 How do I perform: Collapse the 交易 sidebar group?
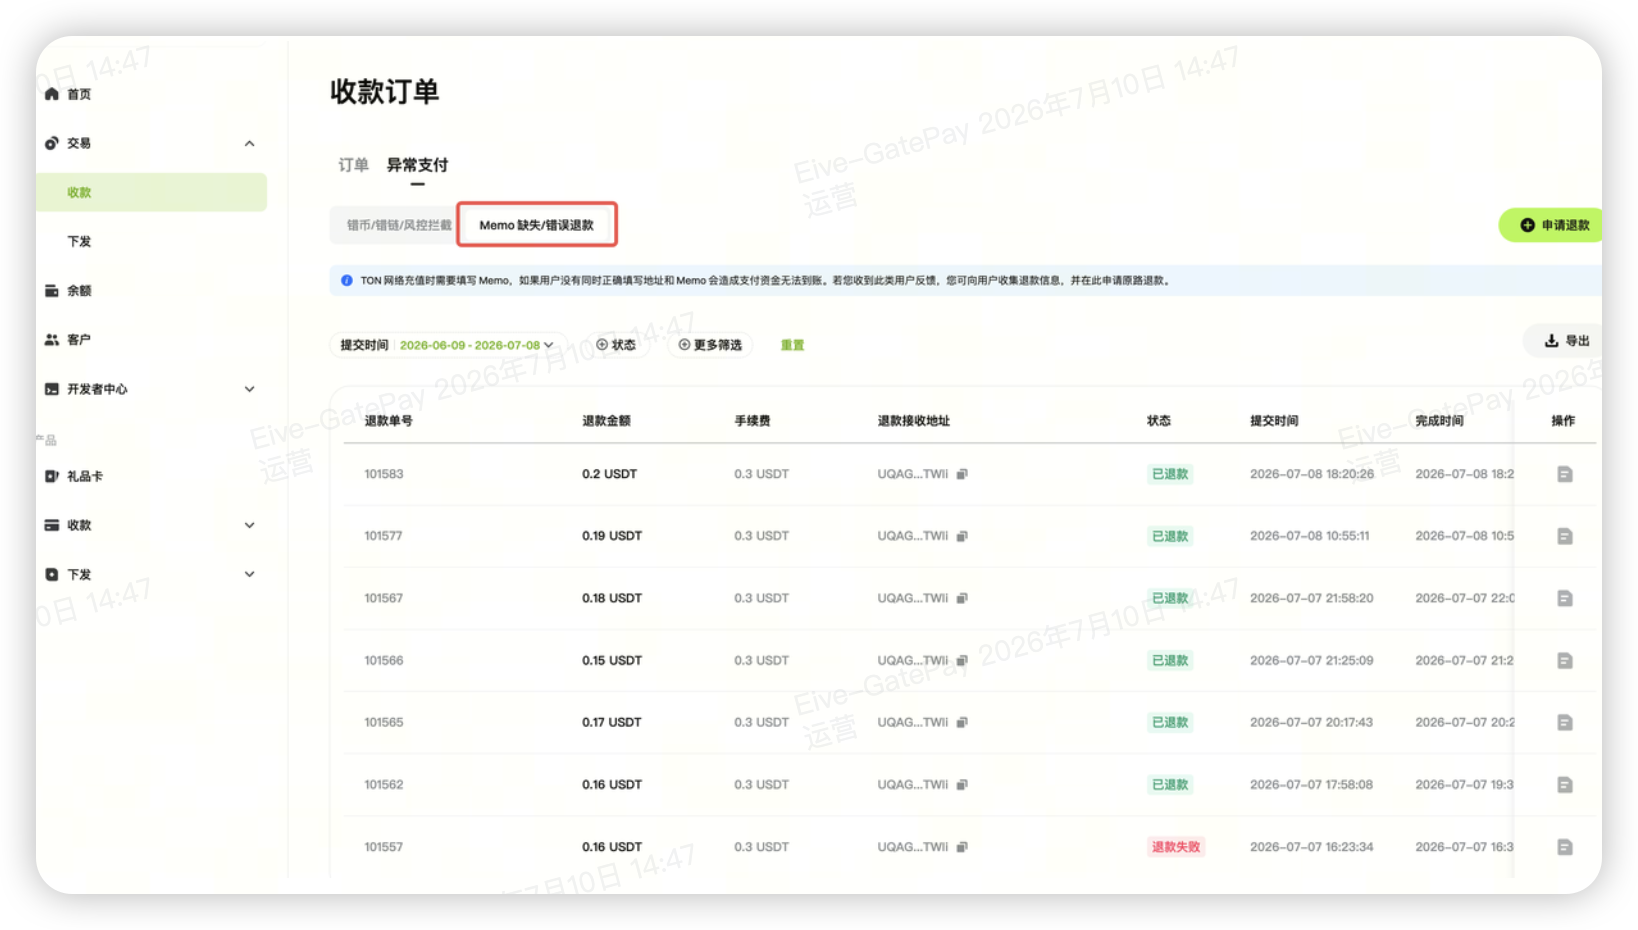(250, 144)
